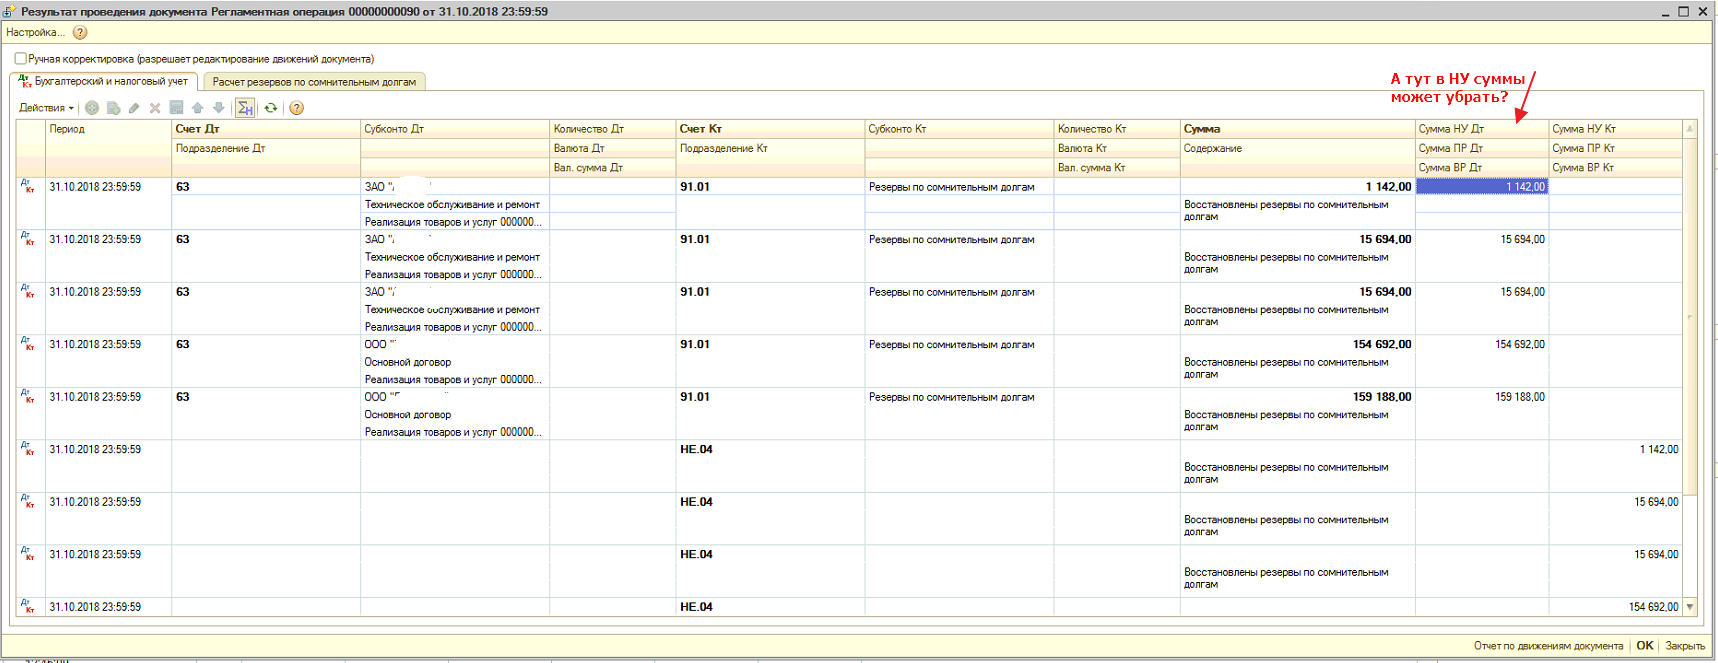Click the move down arrow icon
Screen dimensions: 1718x663
coord(218,108)
